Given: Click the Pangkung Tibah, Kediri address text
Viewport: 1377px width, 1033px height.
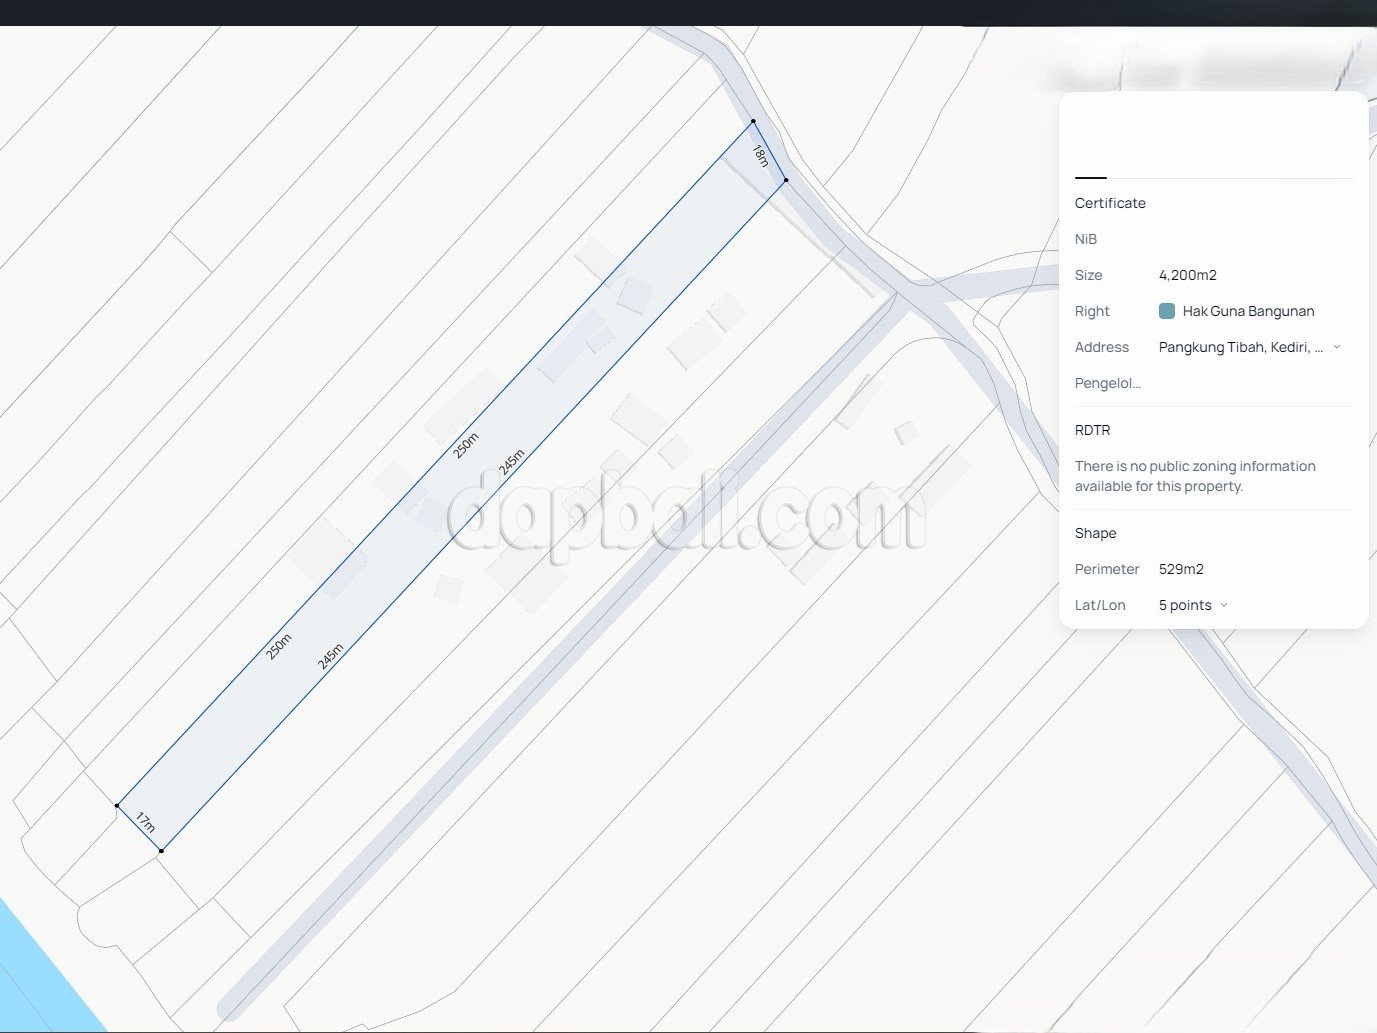Looking at the screenshot, I should coord(1240,347).
